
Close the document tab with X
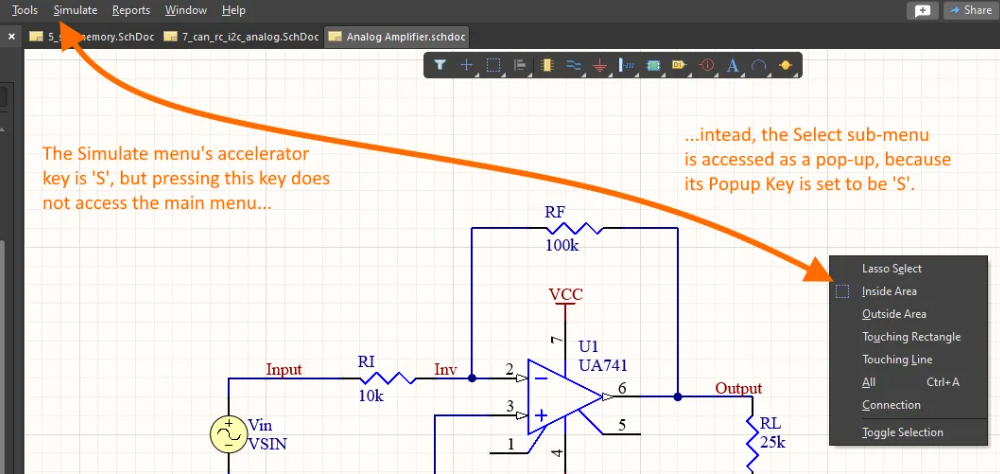(x=11, y=37)
